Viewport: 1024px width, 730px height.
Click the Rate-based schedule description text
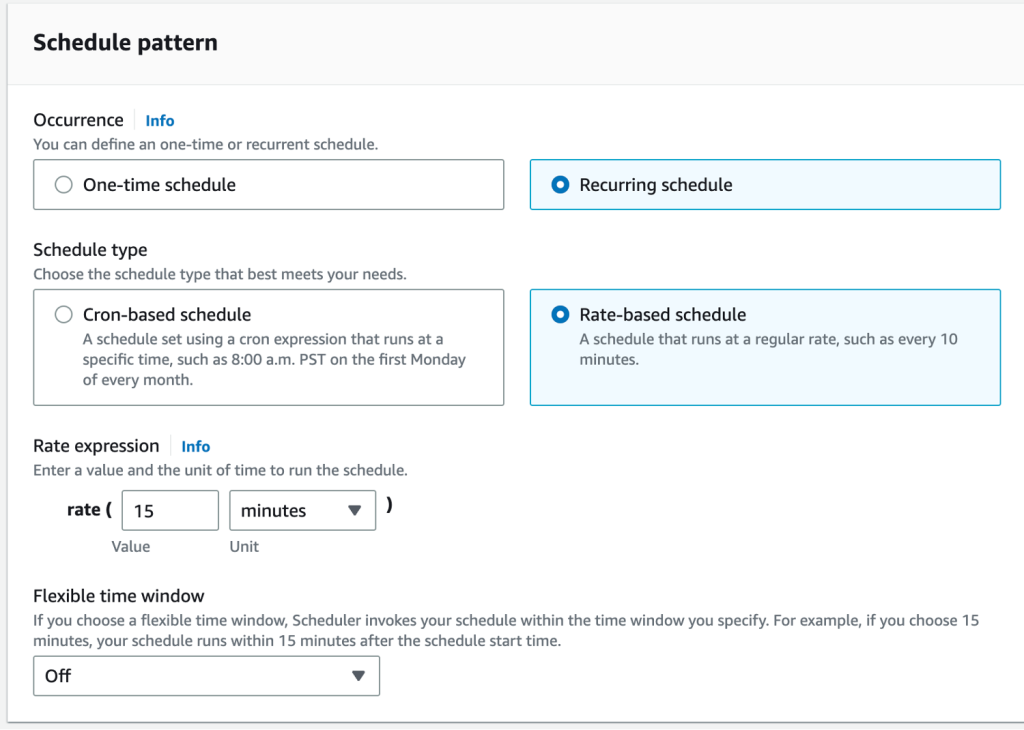coord(768,349)
